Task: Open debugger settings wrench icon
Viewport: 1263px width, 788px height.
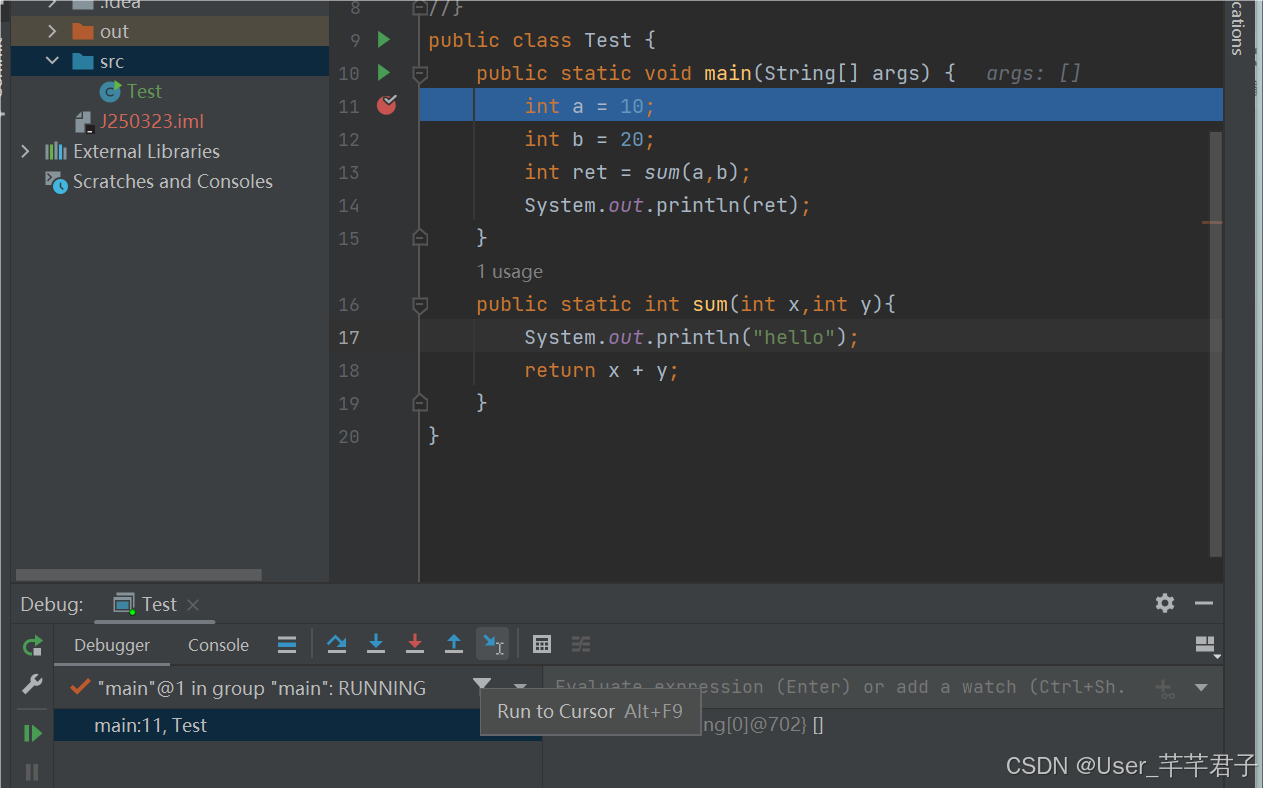Action: coord(32,685)
